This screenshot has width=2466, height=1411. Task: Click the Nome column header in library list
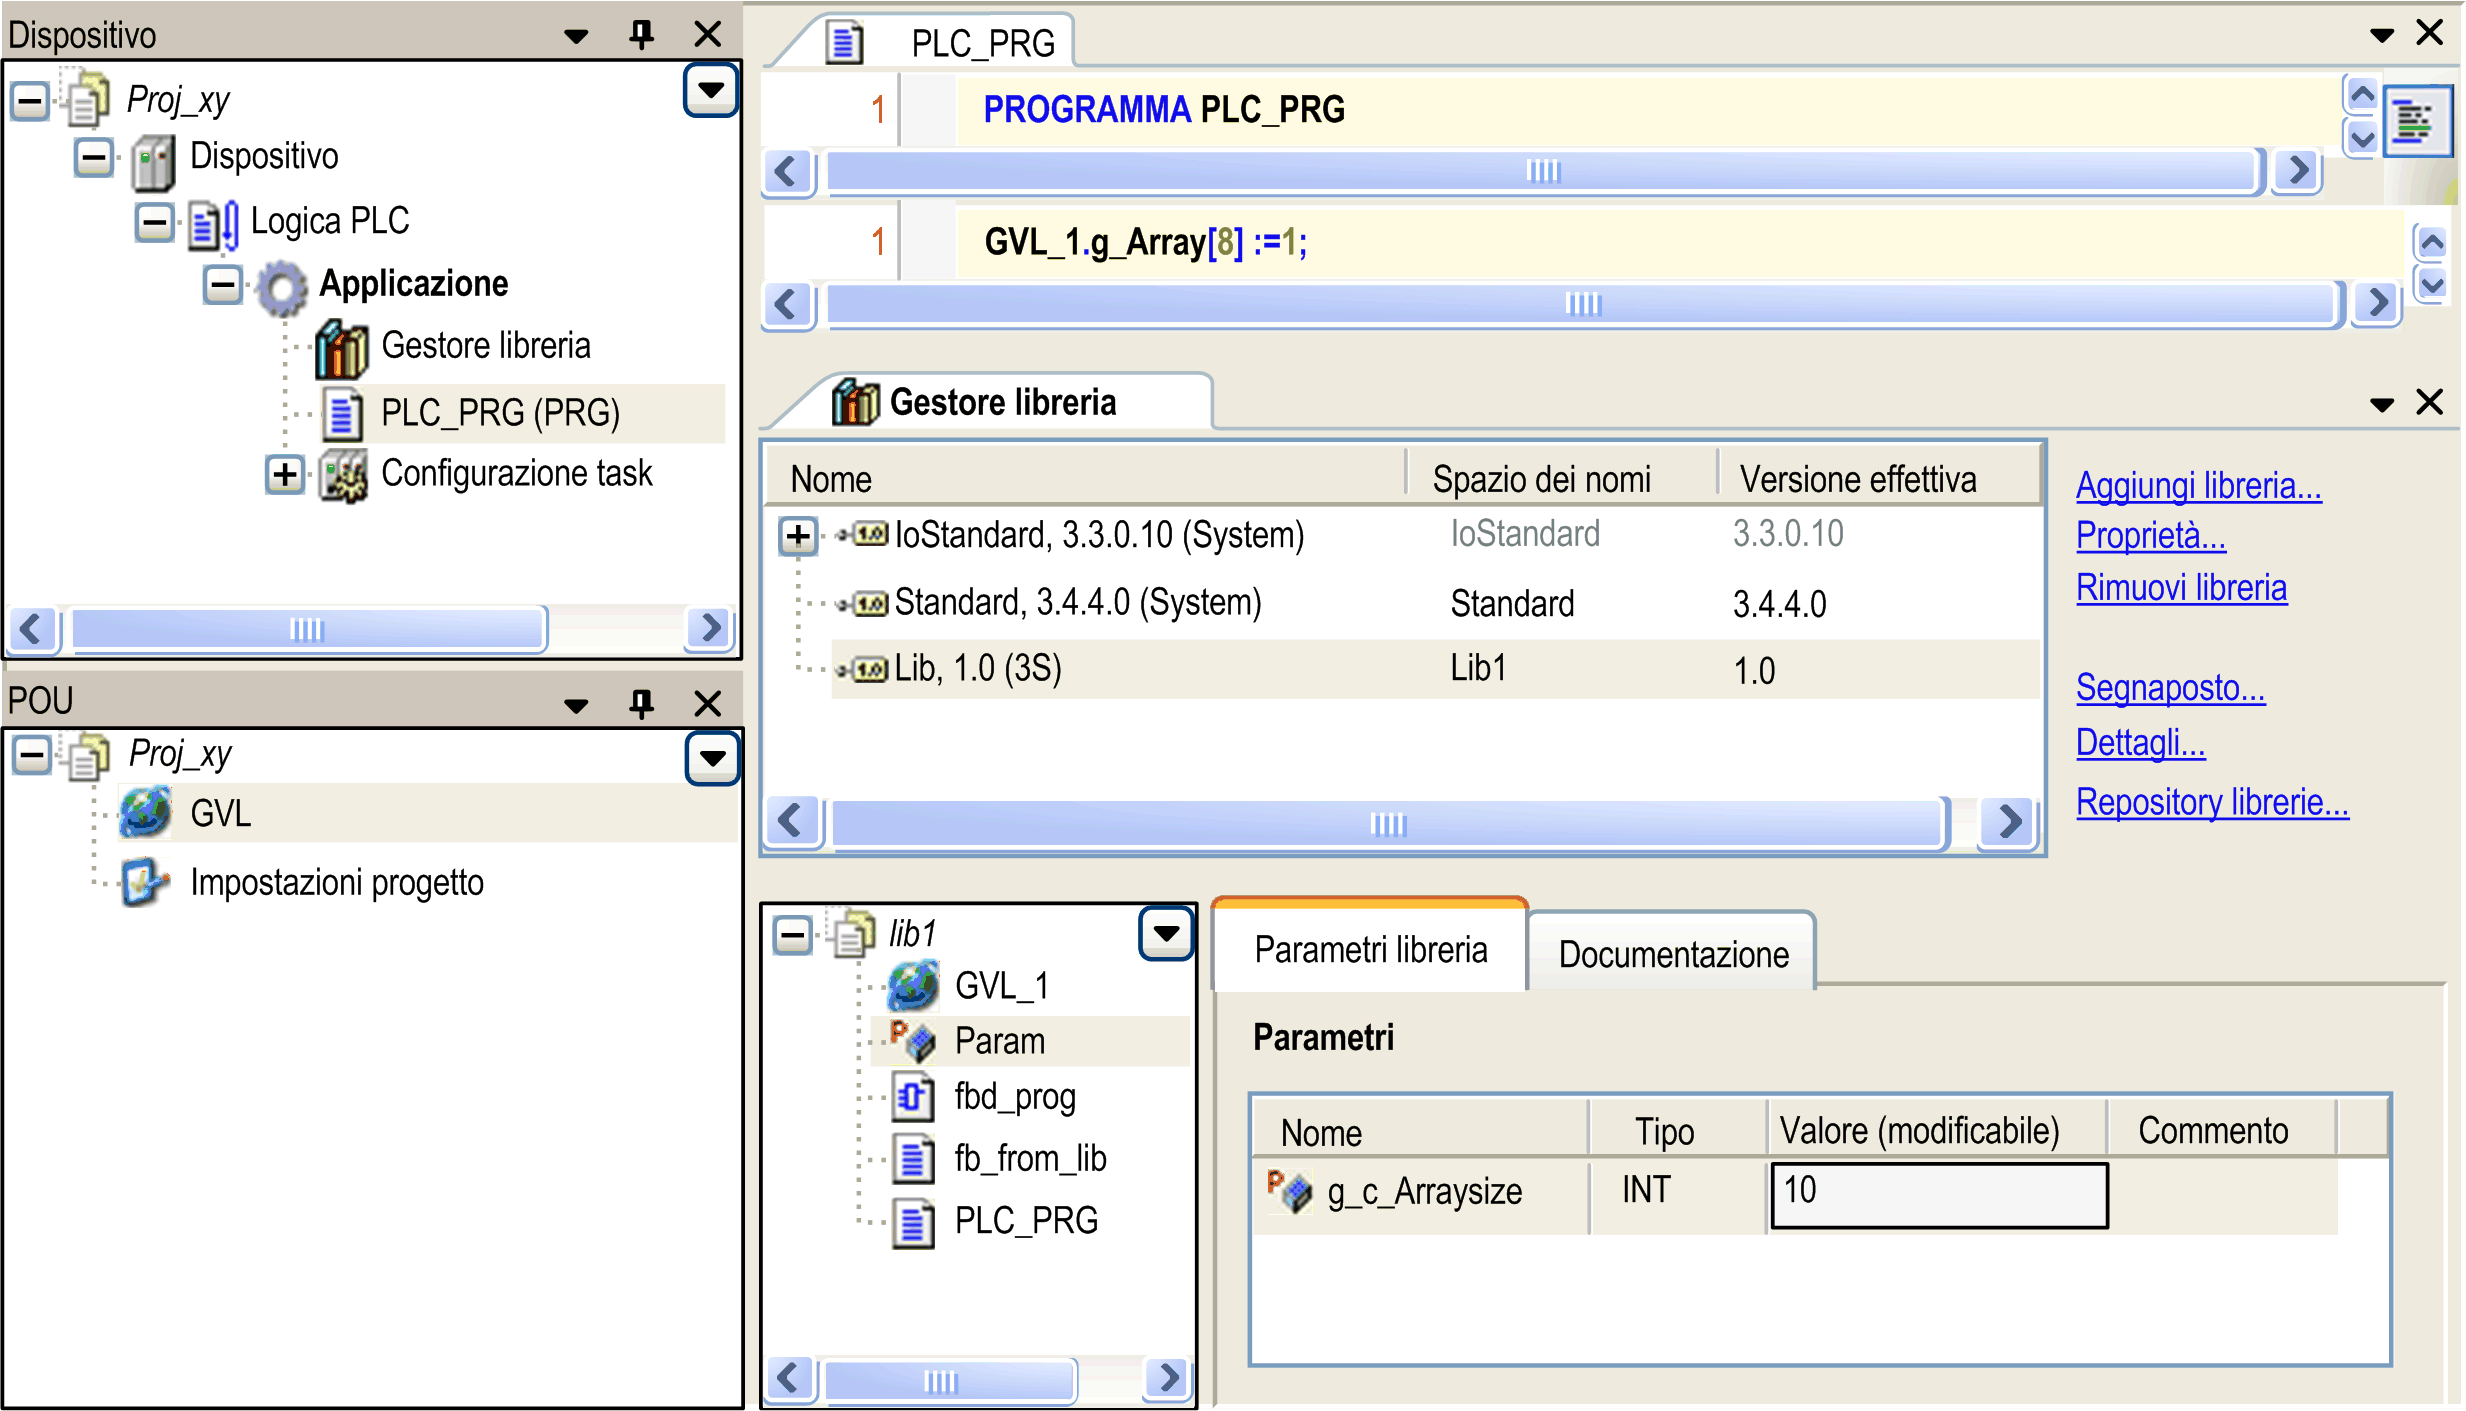tap(1084, 478)
